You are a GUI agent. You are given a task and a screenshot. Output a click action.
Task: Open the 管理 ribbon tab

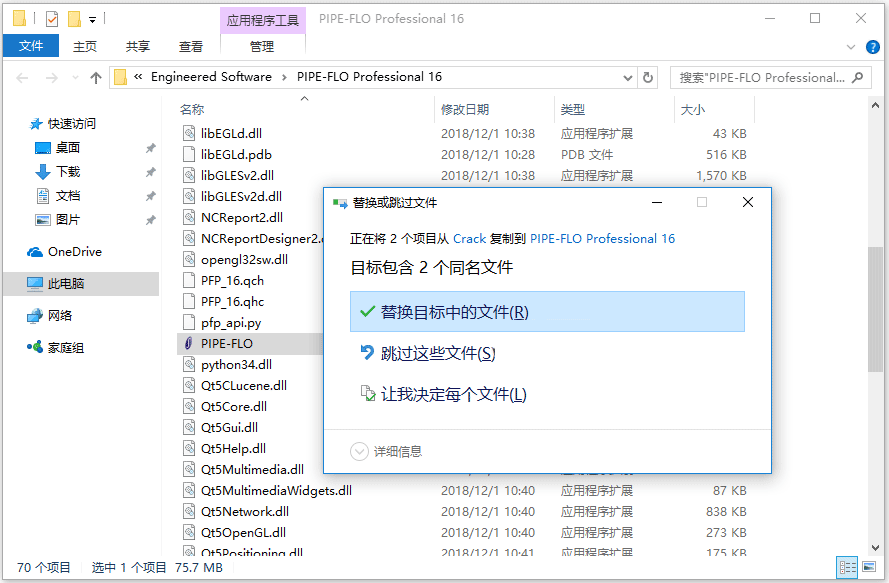(262, 47)
